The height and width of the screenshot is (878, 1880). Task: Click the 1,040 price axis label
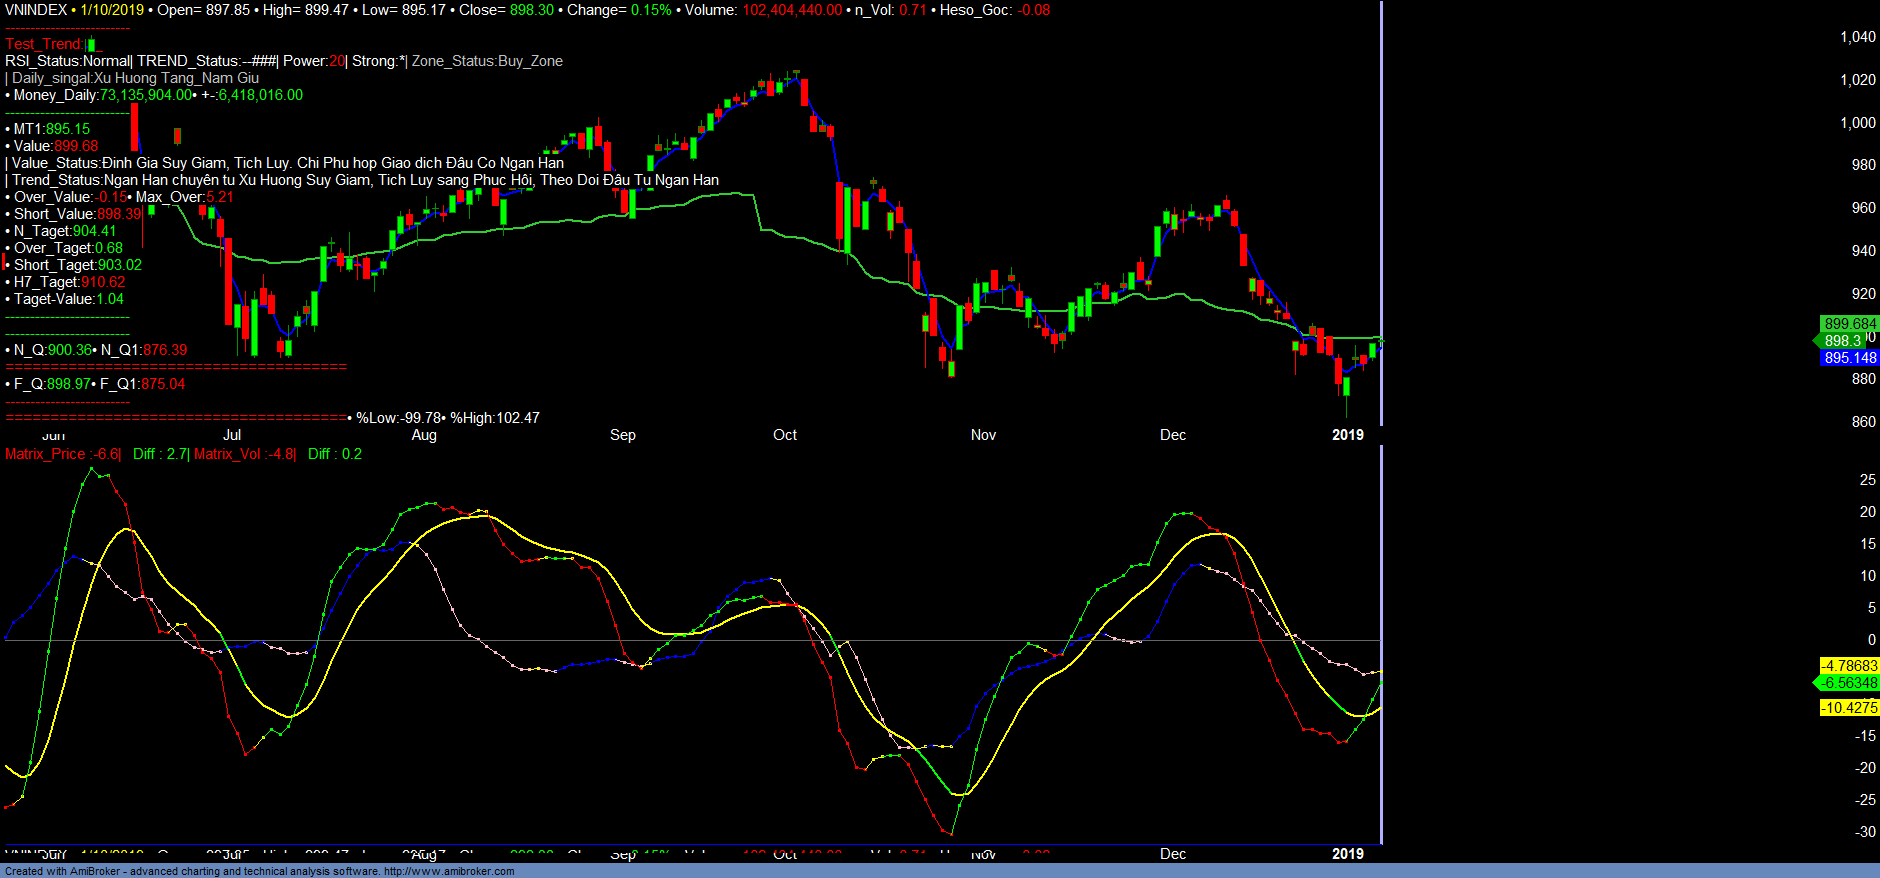point(1857,37)
